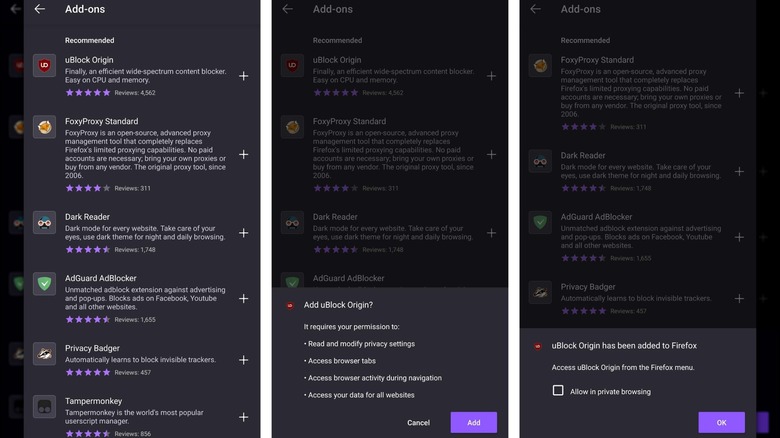
Task: Go back using the arrow in the left Add-ons header
Action: (39, 9)
